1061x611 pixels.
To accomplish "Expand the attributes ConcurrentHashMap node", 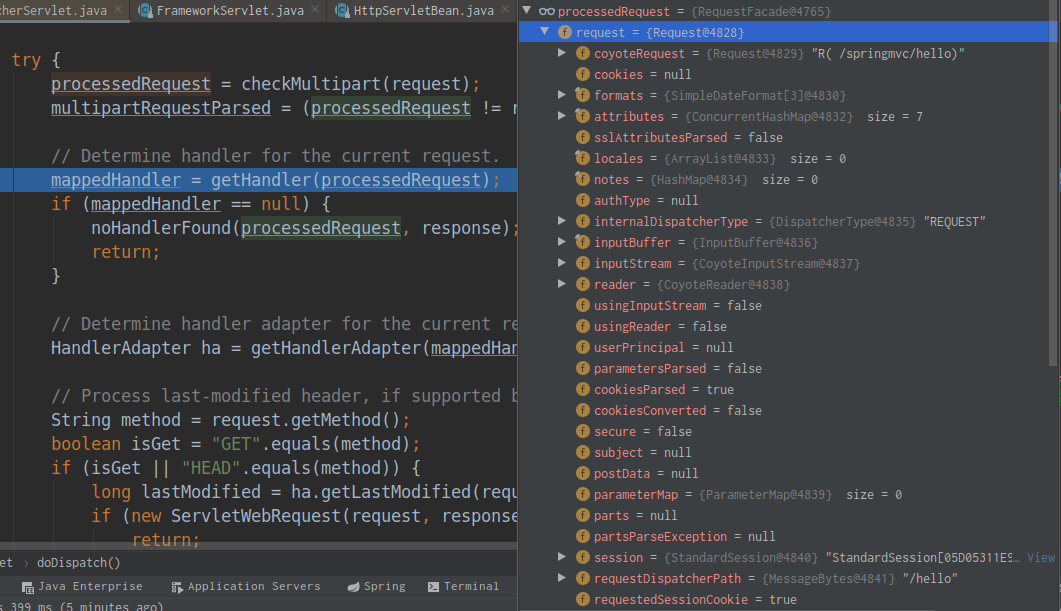I will [563, 116].
